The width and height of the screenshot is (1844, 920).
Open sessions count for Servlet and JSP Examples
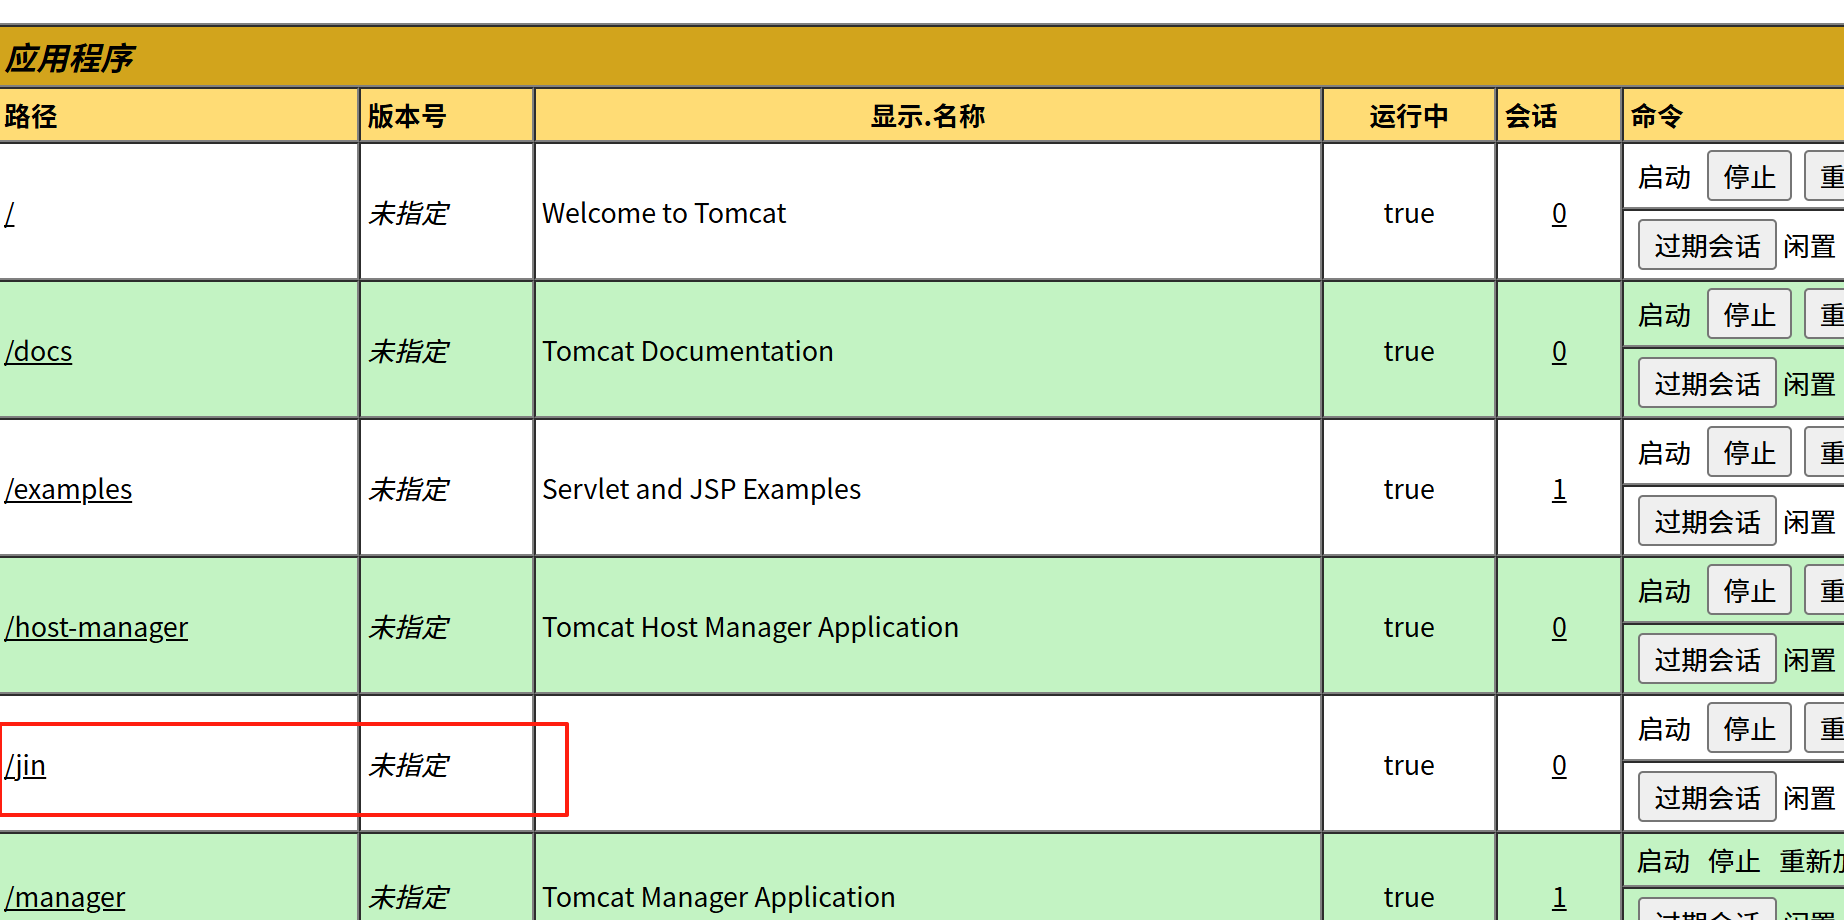tap(1559, 490)
